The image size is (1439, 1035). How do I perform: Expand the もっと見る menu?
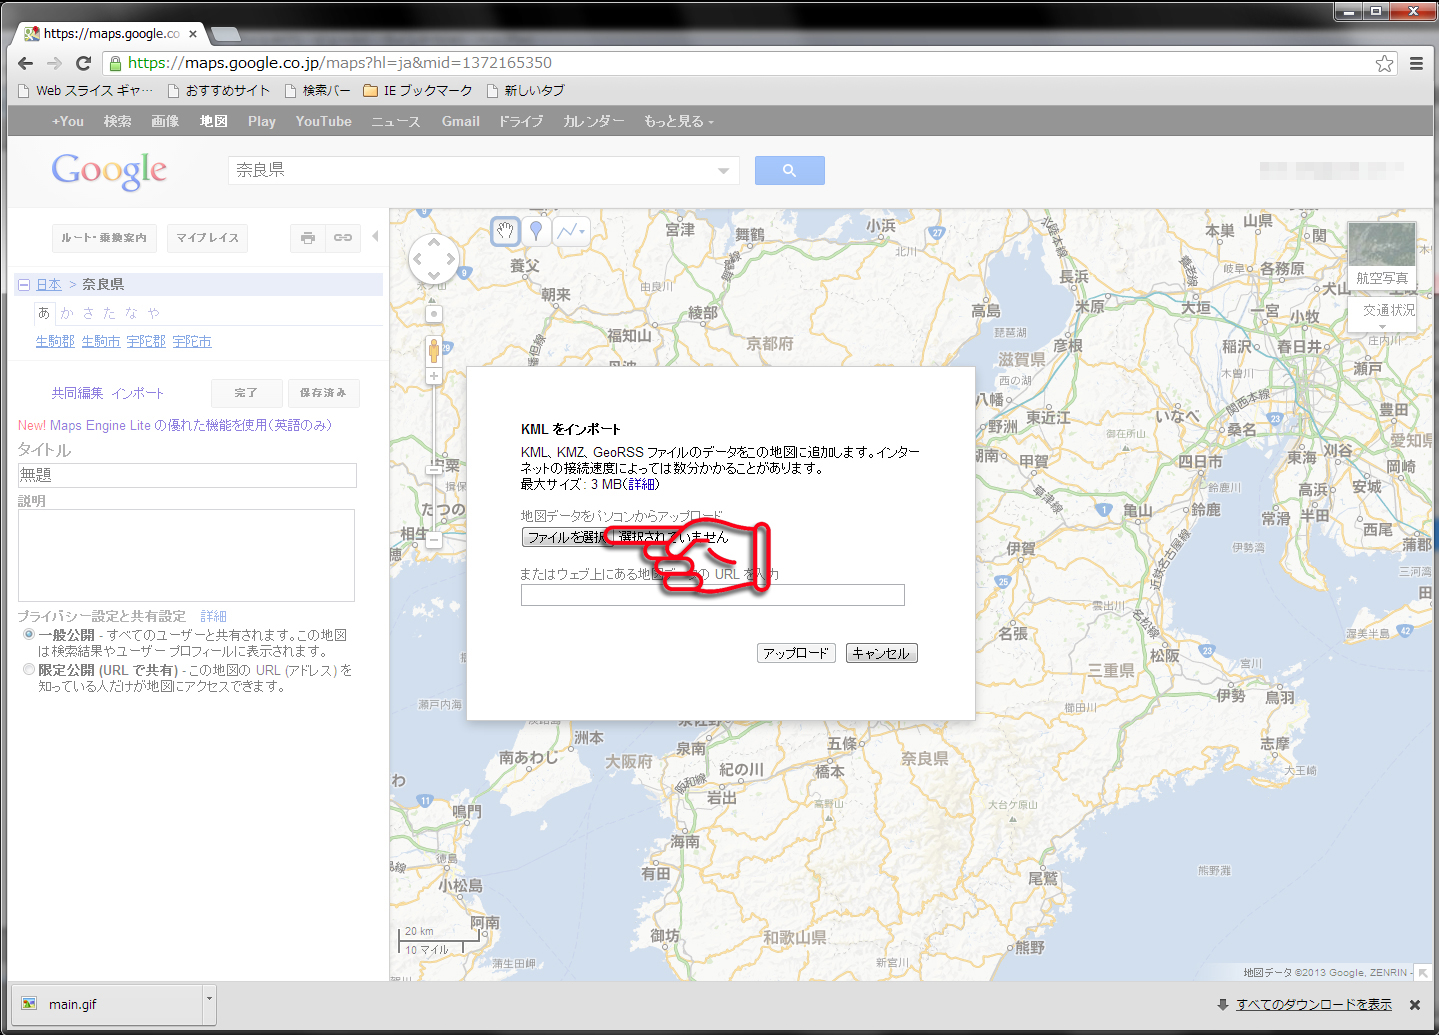click(678, 121)
